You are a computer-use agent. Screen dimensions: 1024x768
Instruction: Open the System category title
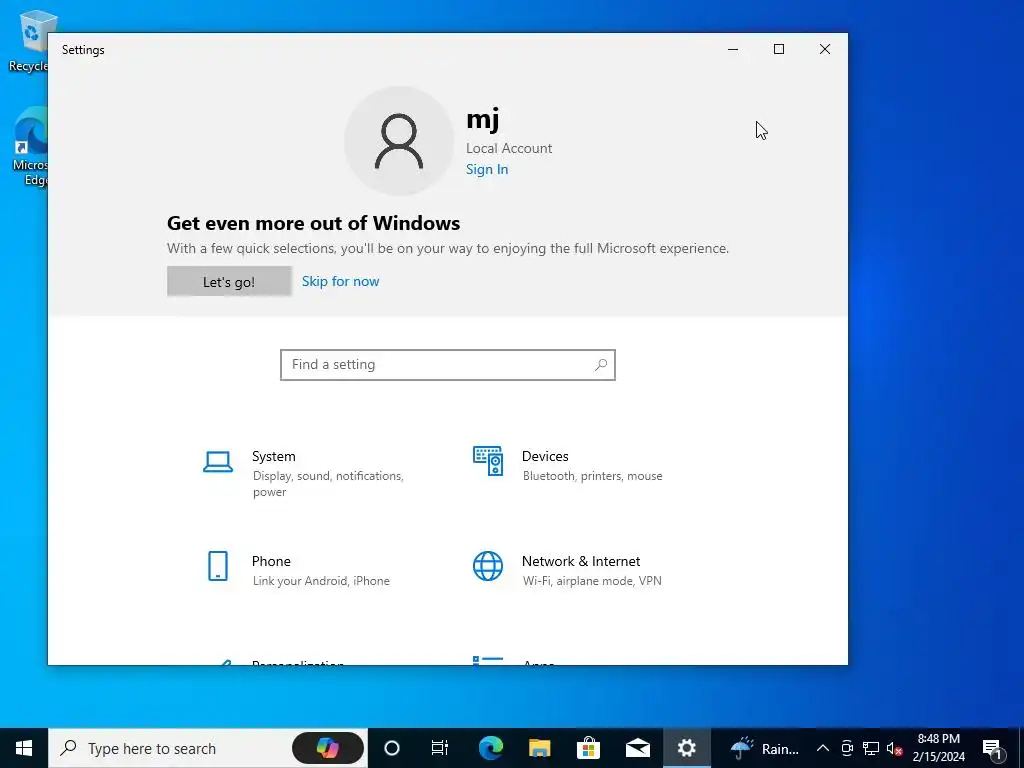274,456
